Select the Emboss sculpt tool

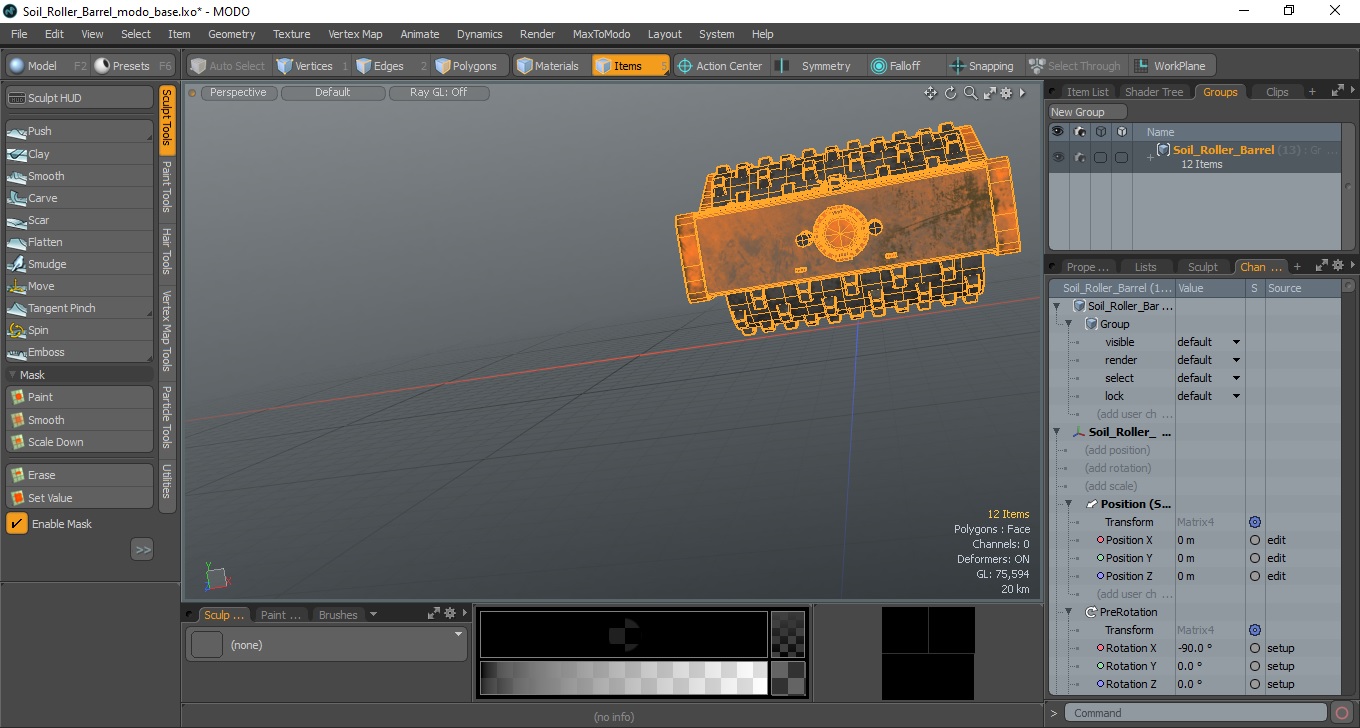coord(79,352)
